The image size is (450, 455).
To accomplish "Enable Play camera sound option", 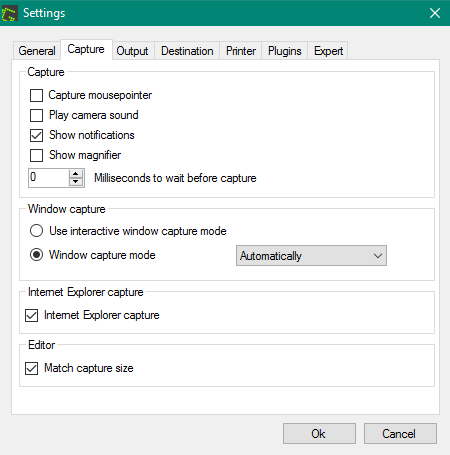I will pyautogui.click(x=36, y=115).
